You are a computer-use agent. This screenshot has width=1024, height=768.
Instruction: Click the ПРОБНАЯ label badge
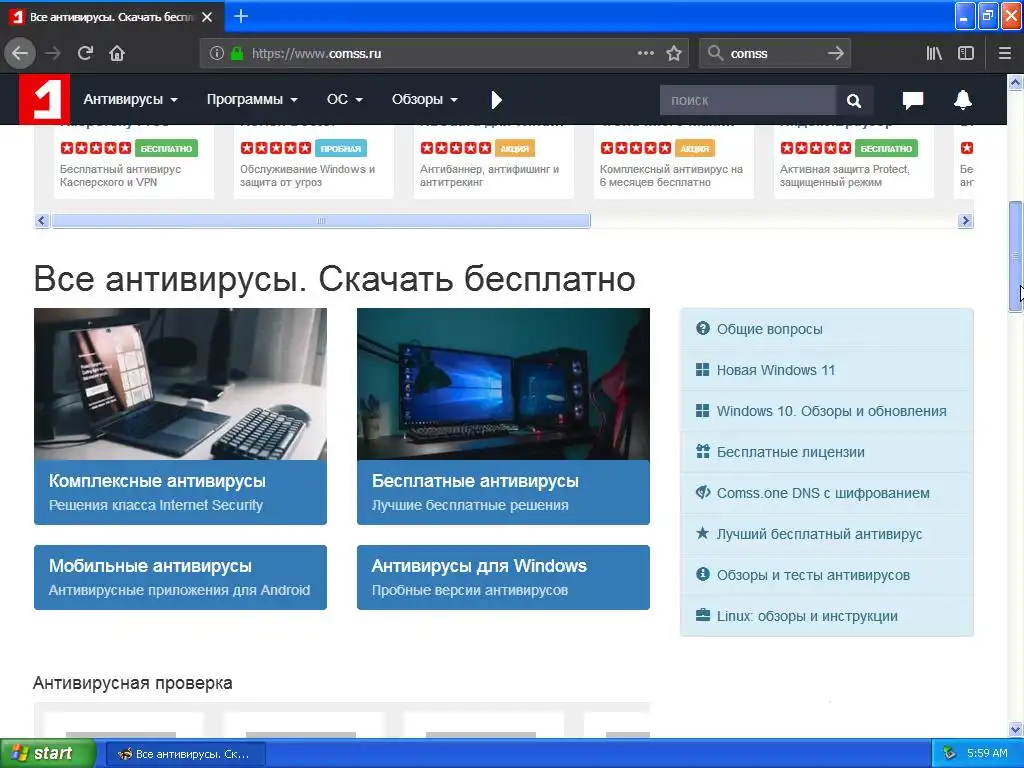pyautogui.click(x=341, y=148)
